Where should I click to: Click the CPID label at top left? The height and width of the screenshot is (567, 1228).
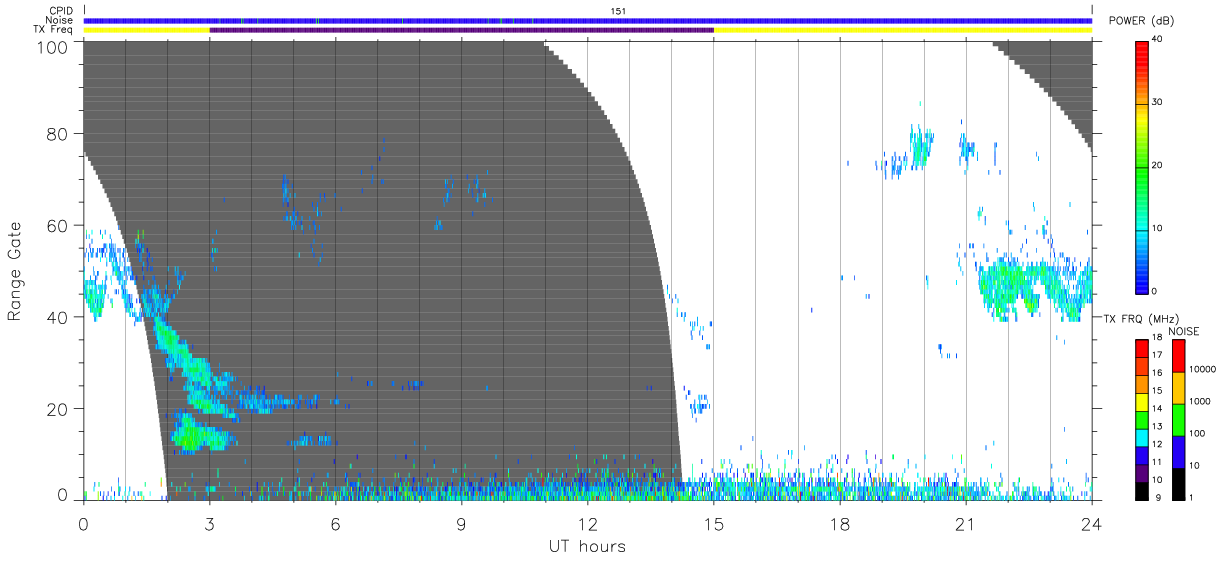pyautogui.click(x=62, y=11)
